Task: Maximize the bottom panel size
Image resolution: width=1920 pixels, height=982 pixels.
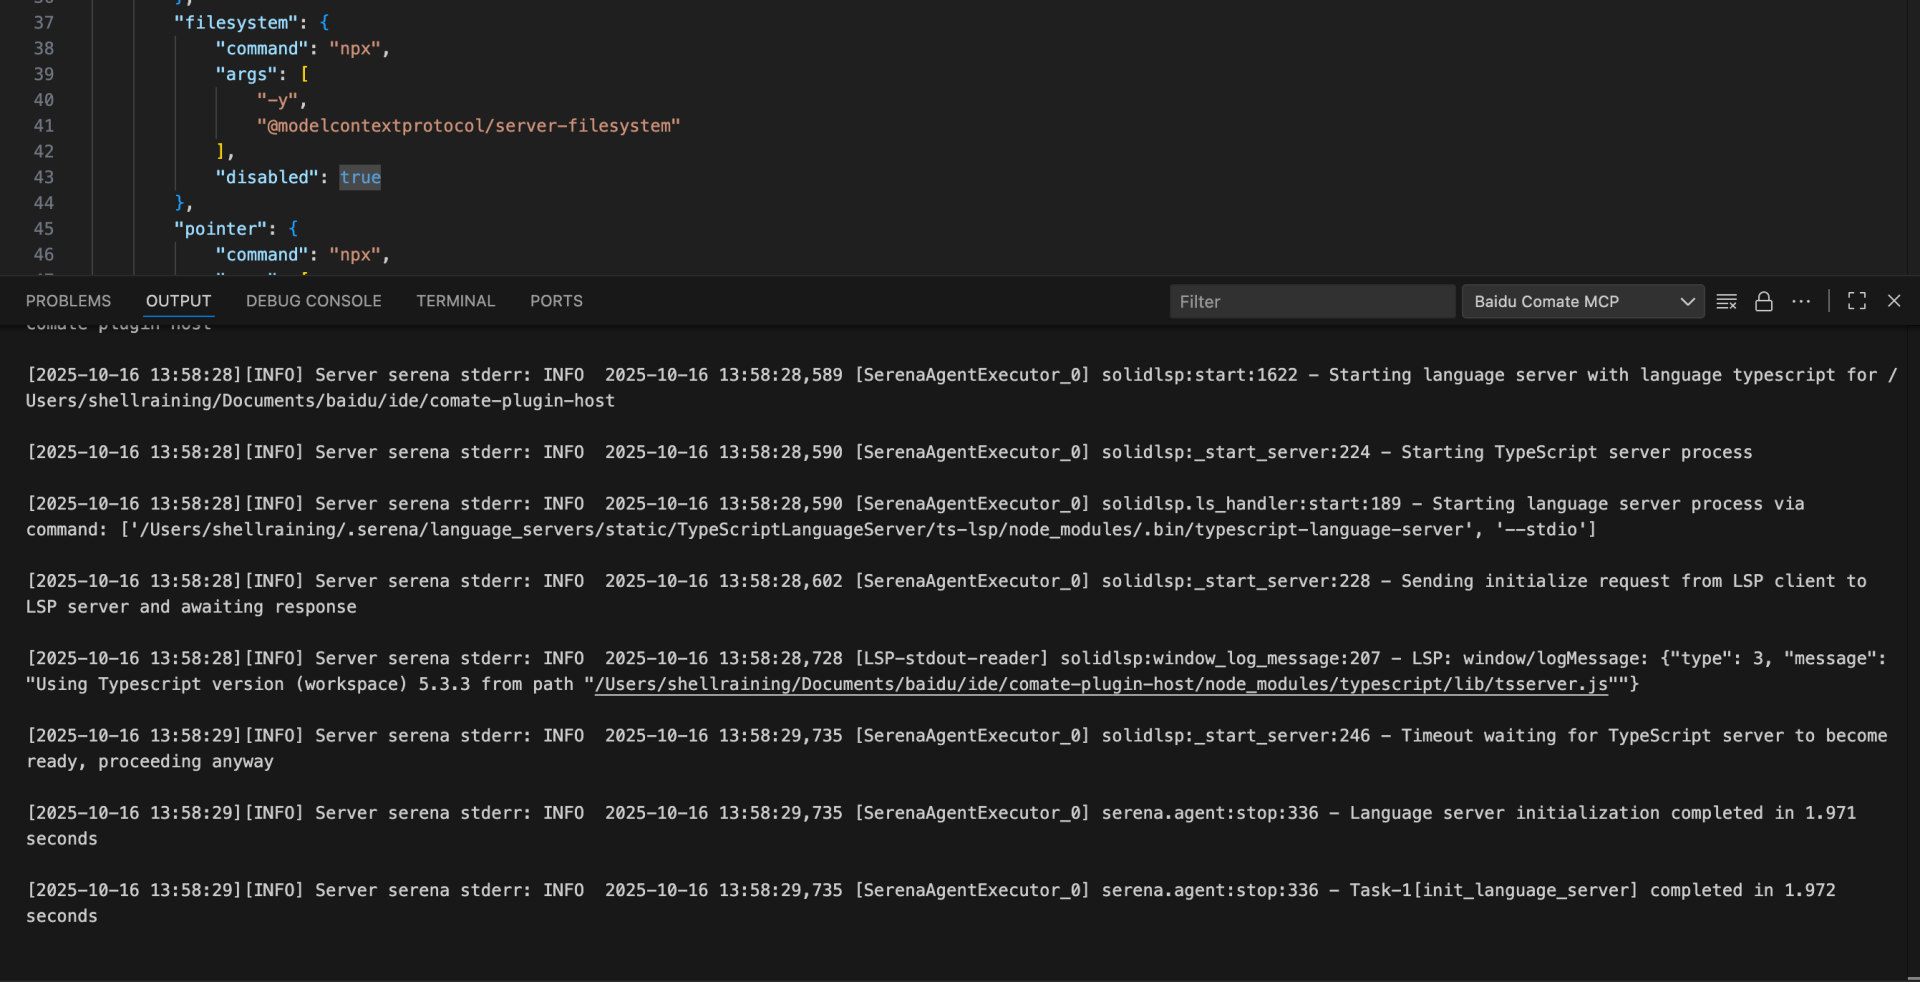Action: pyautogui.click(x=1857, y=302)
